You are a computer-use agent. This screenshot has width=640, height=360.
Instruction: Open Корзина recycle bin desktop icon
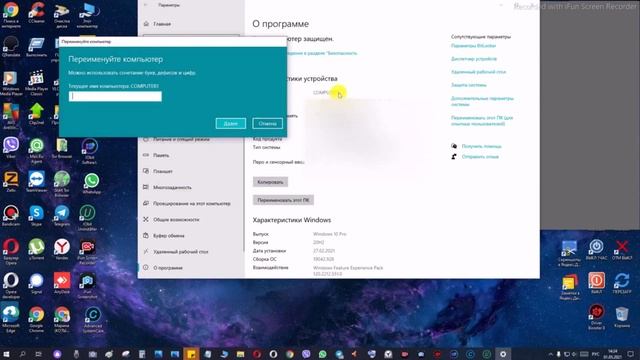(x=622, y=318)
